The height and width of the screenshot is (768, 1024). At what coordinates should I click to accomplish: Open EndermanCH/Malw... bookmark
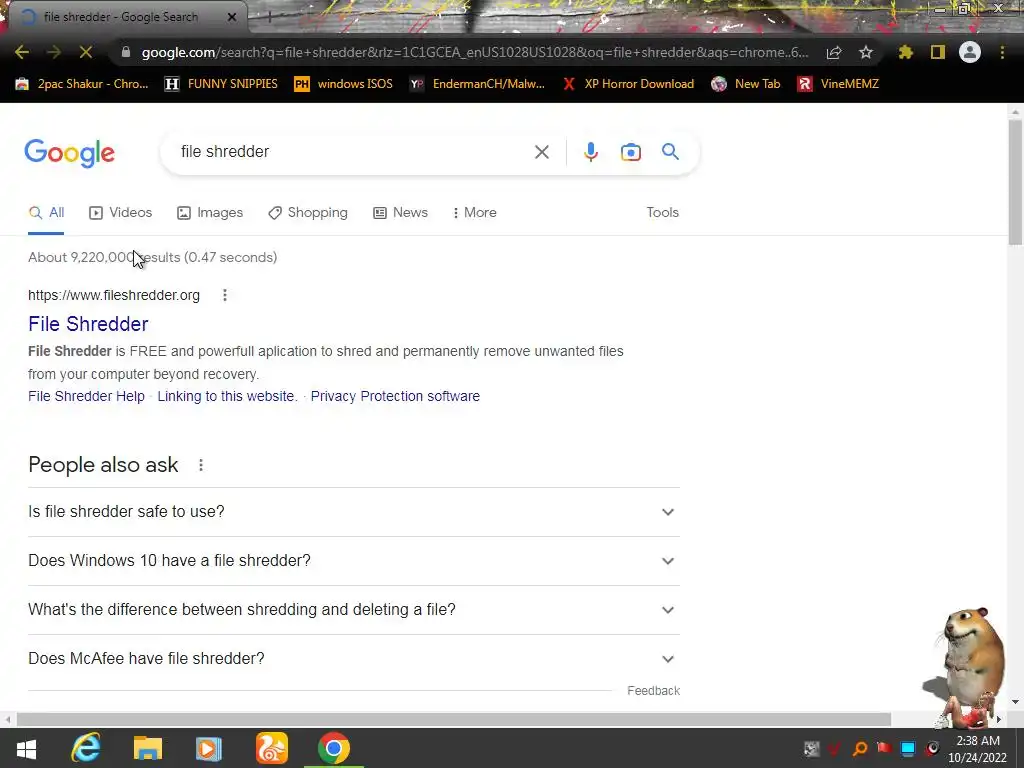pyautogui.click(x=477, y=84)
